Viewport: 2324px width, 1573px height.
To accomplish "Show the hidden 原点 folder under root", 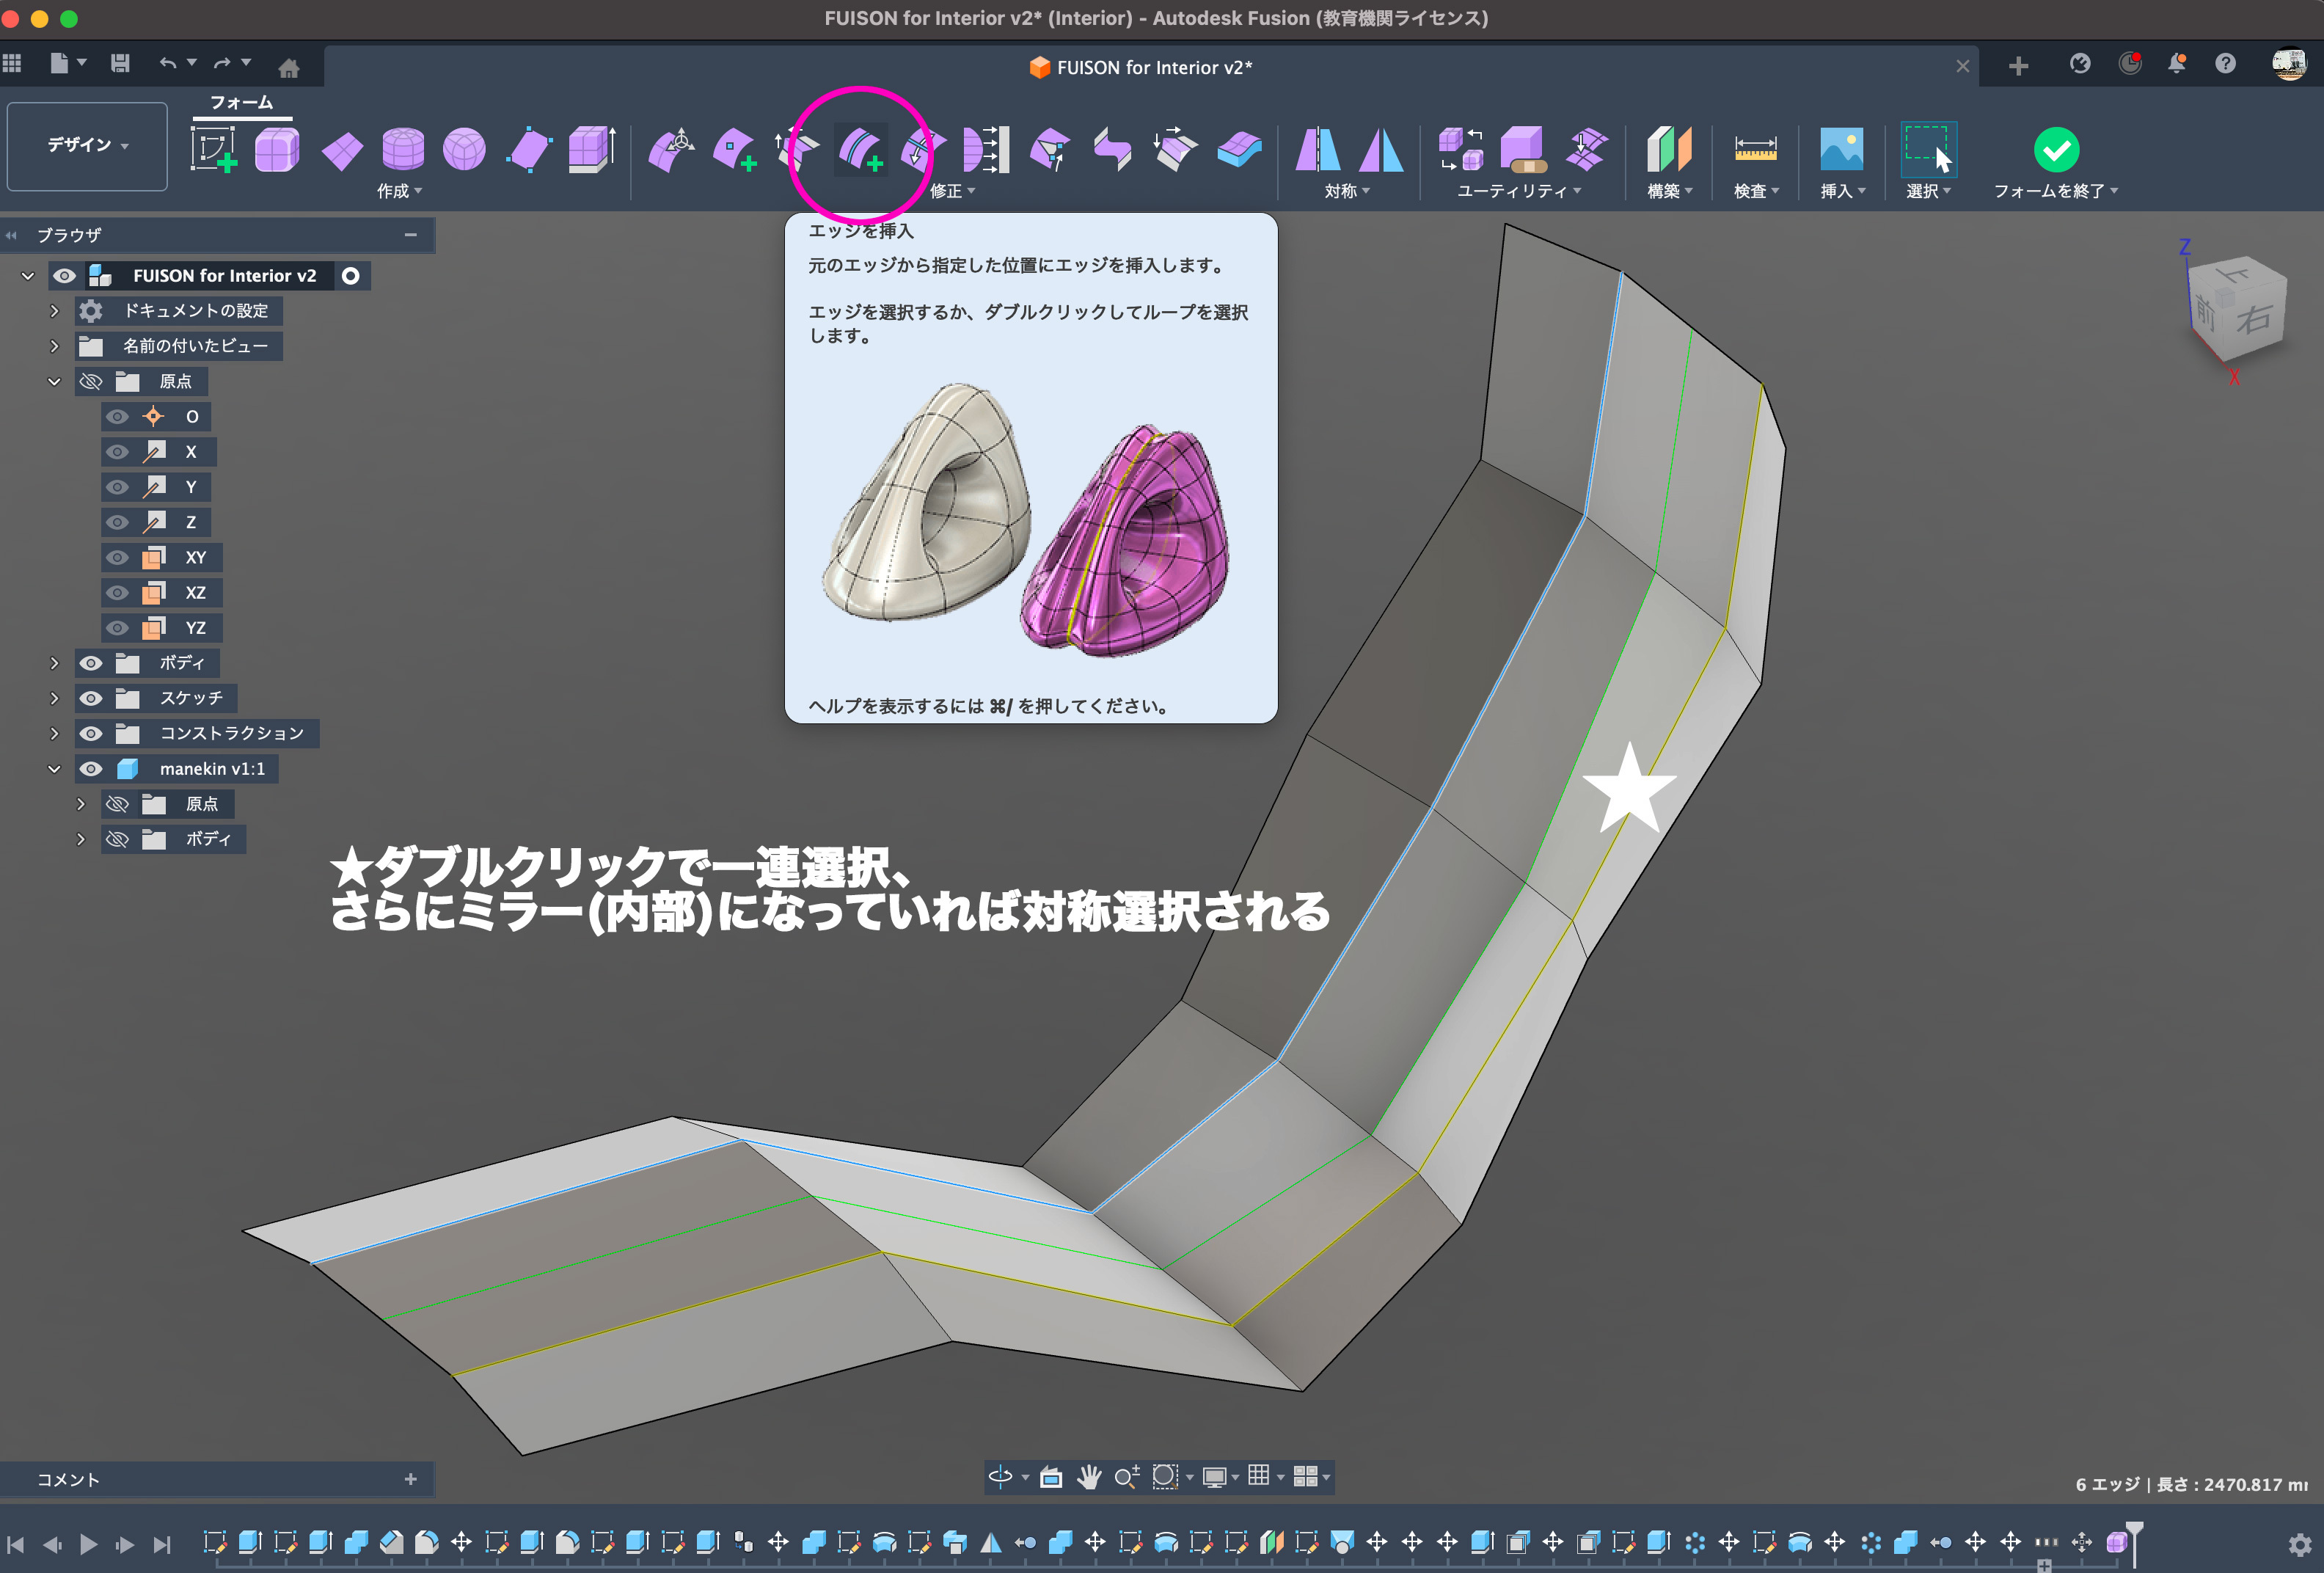I will [91, 382].
